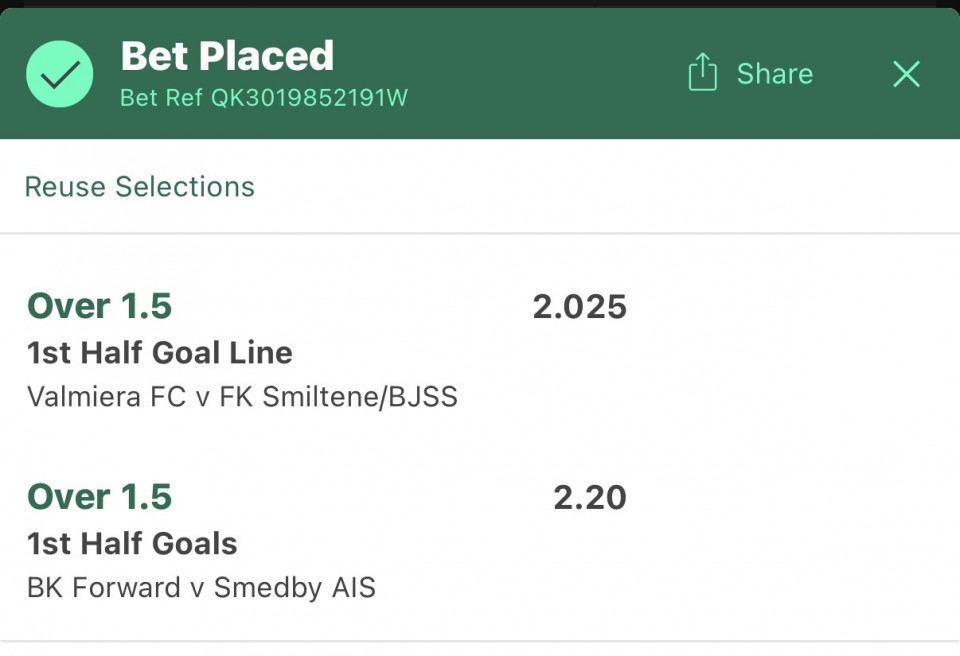Click Over 1.5 for BK Forward match
This screenshot has width=960, height=656.
pyautogui.click(x=100, y=497)
